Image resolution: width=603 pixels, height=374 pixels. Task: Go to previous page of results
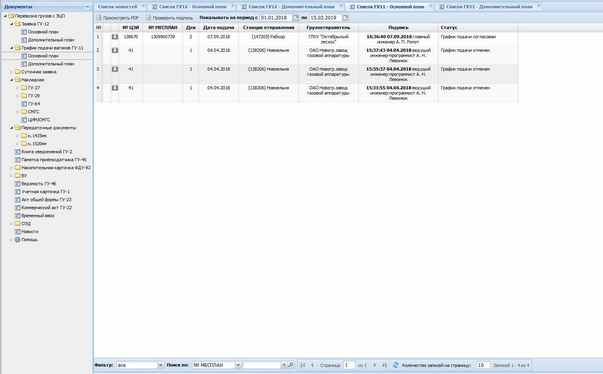click(312, 365)
